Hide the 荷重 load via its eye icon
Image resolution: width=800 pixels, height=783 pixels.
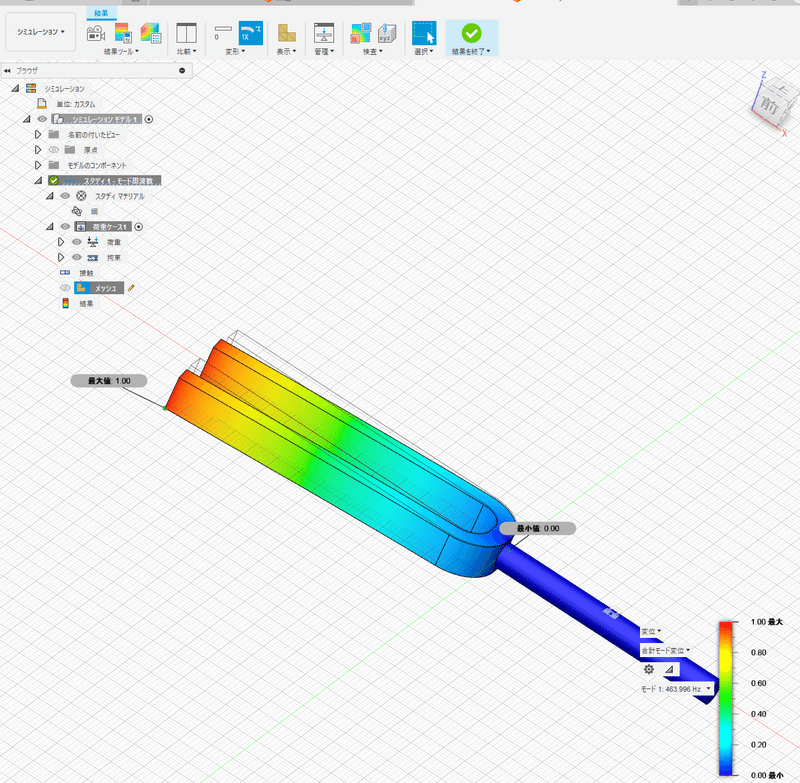tap(76, 242)
